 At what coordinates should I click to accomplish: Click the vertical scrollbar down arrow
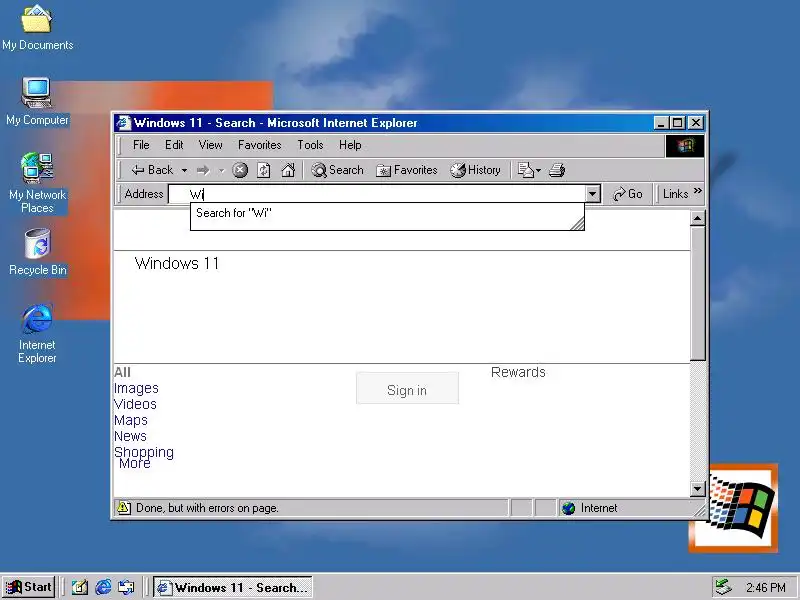[x=697, y=488]
